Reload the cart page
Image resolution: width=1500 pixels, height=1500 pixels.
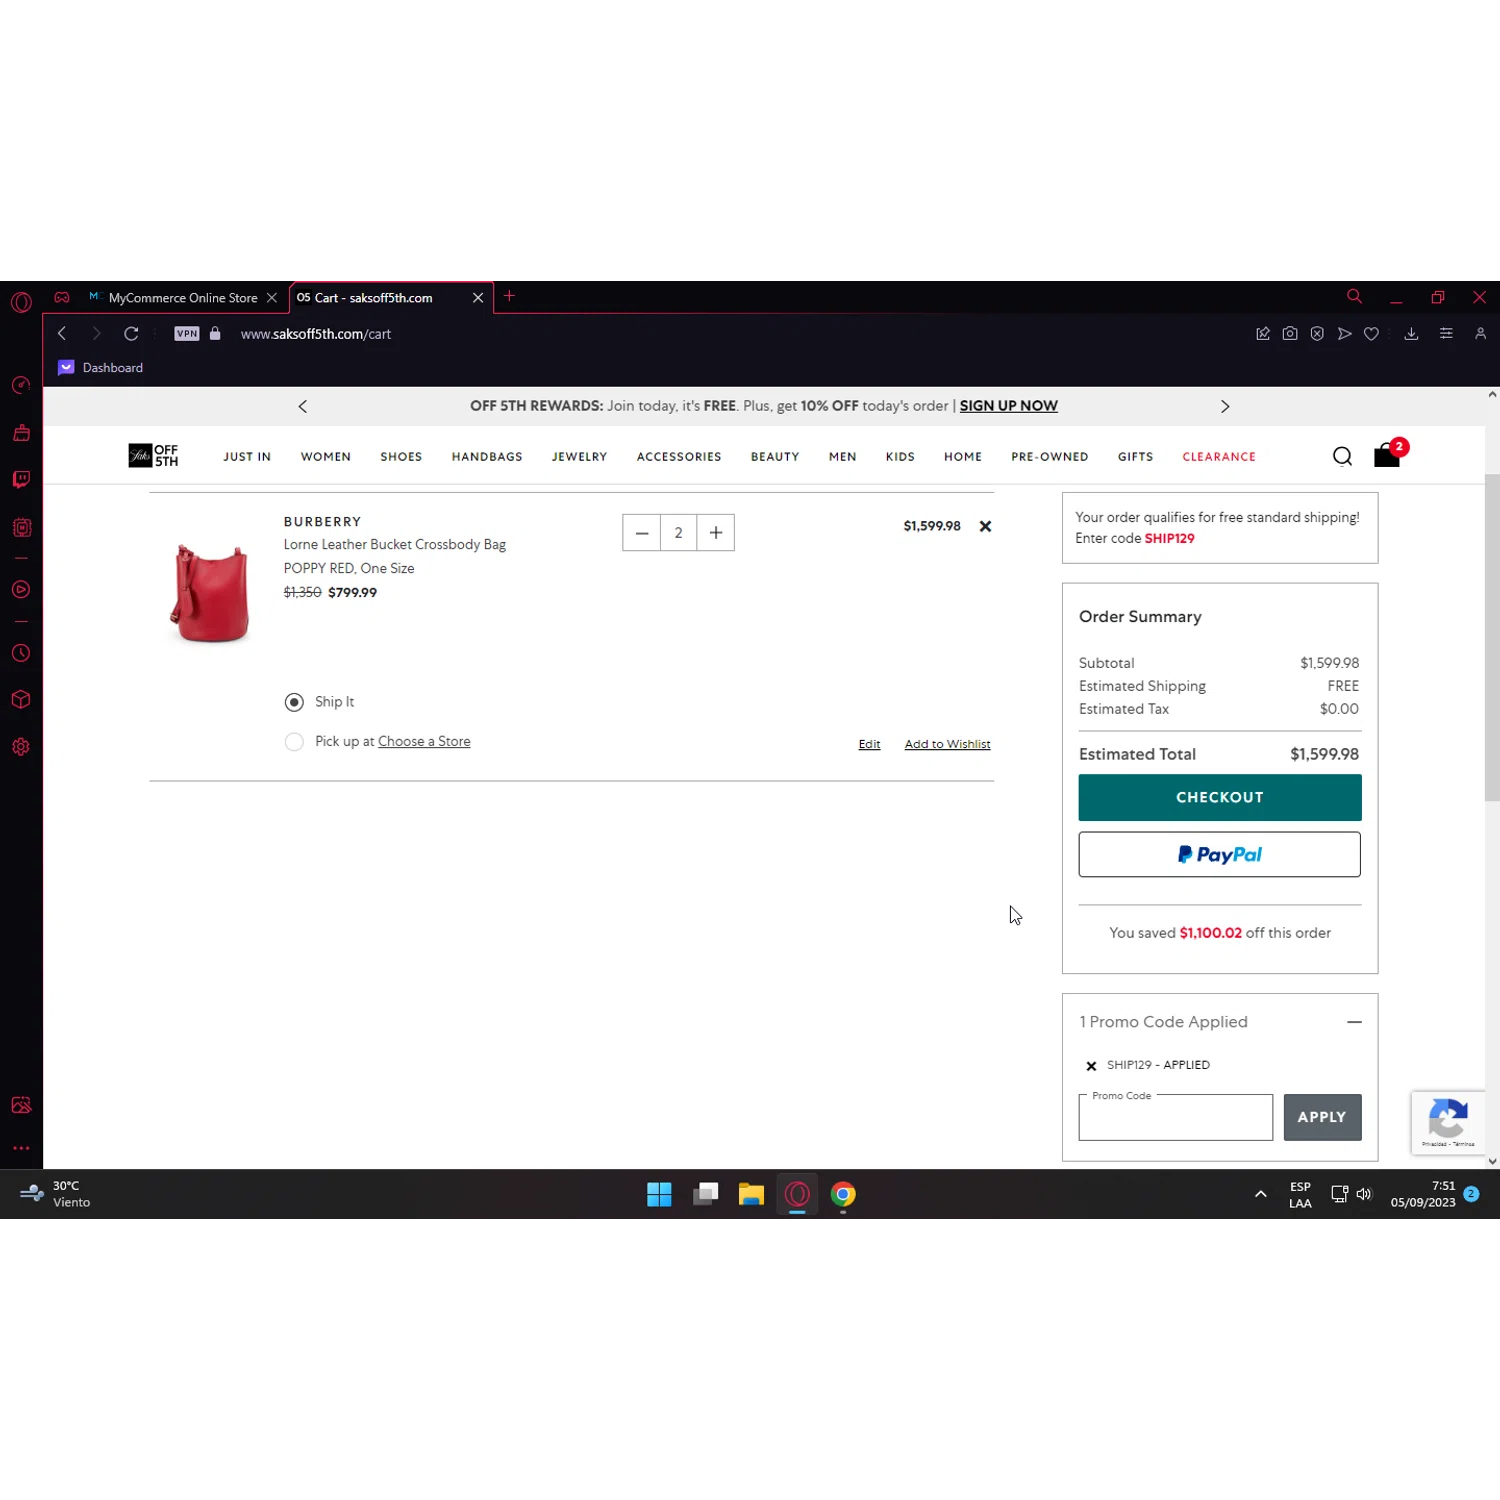(x=131, y=334)
